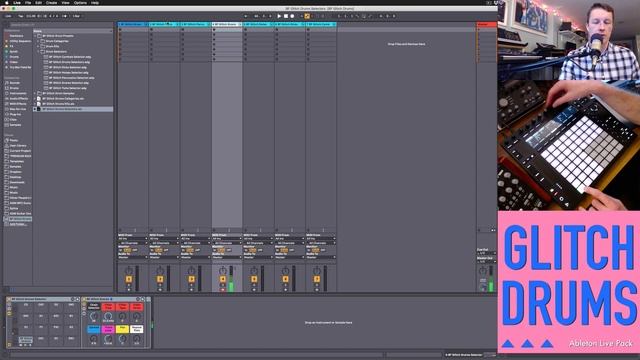Open the Live application menu
The width and height of the screenshot is (640, 360).
tap(17, 2)
